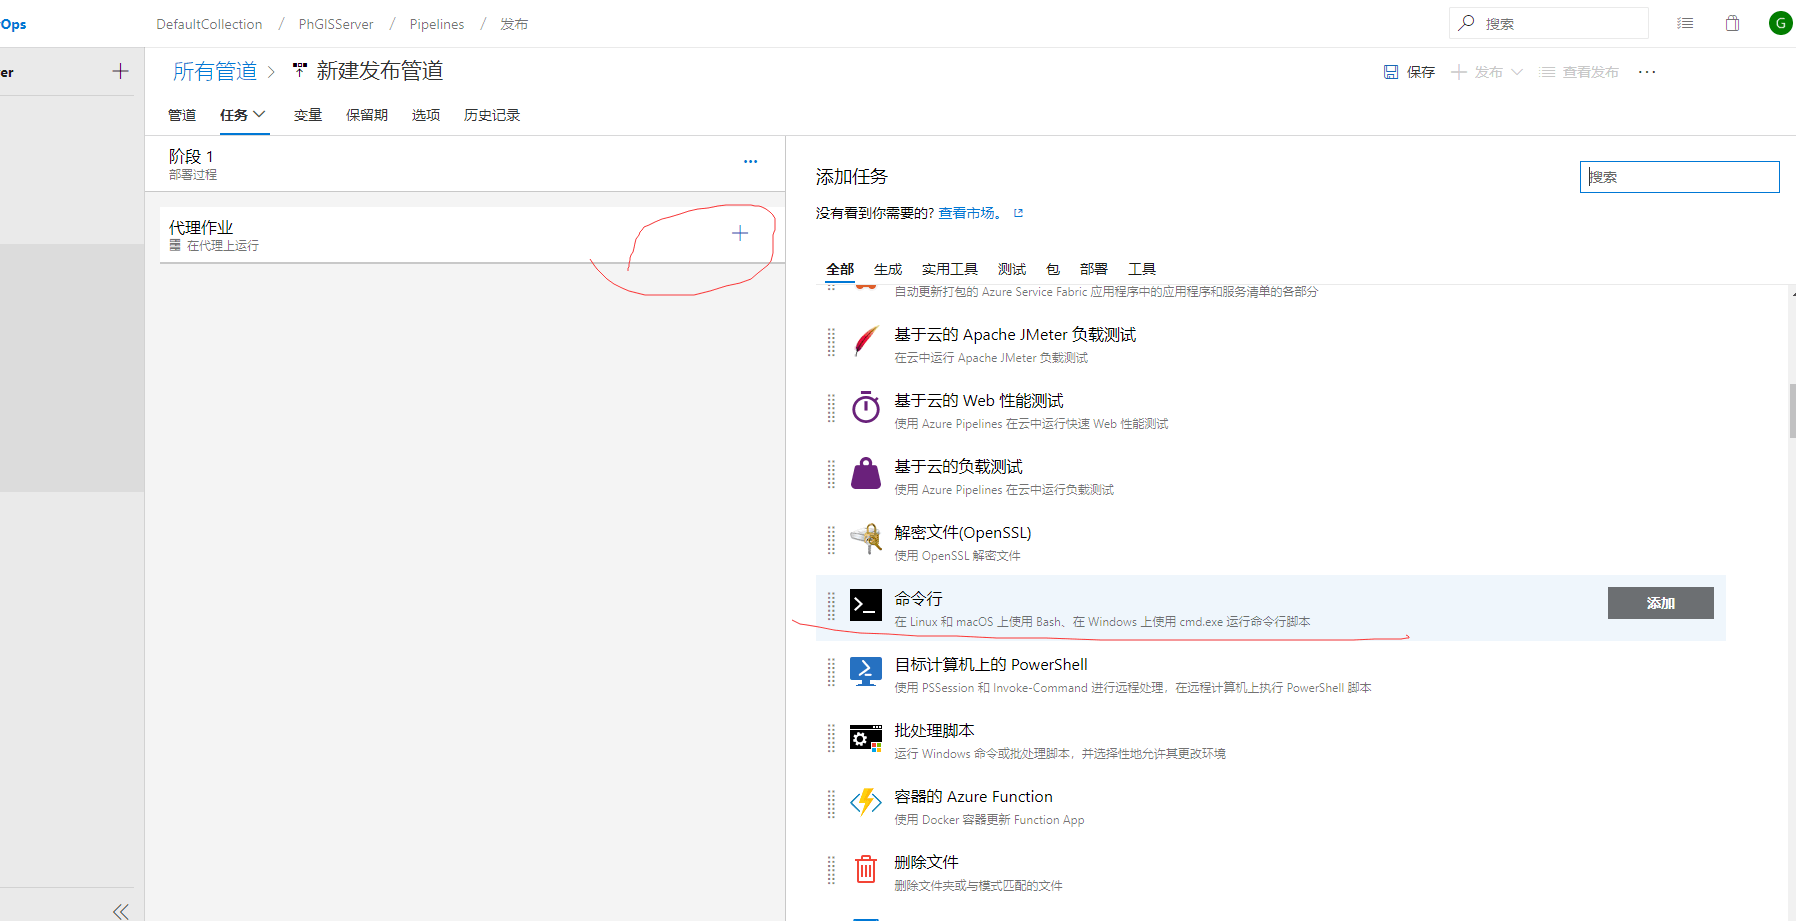The height and width of the screenshot is (921, 1796).
Task: Click the 保存 save disk icon
Action: tap(1391, 72)
